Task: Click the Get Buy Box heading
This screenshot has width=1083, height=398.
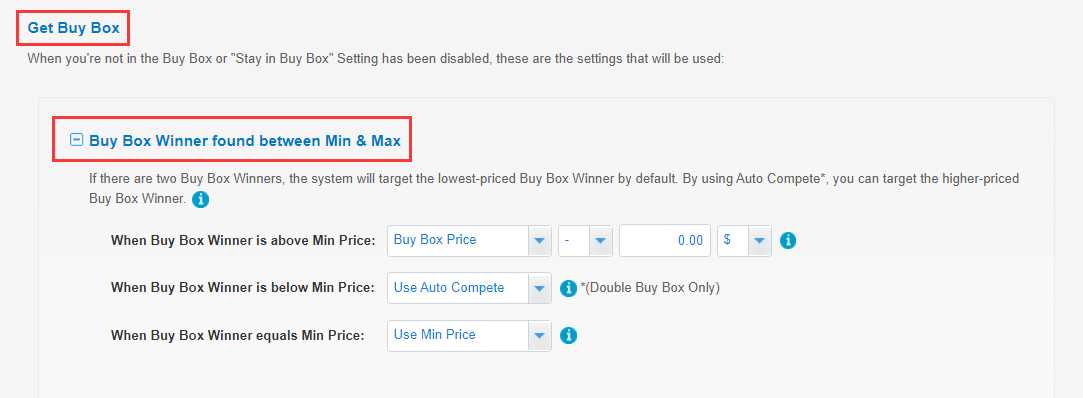Action: click(x=73, y=28)
